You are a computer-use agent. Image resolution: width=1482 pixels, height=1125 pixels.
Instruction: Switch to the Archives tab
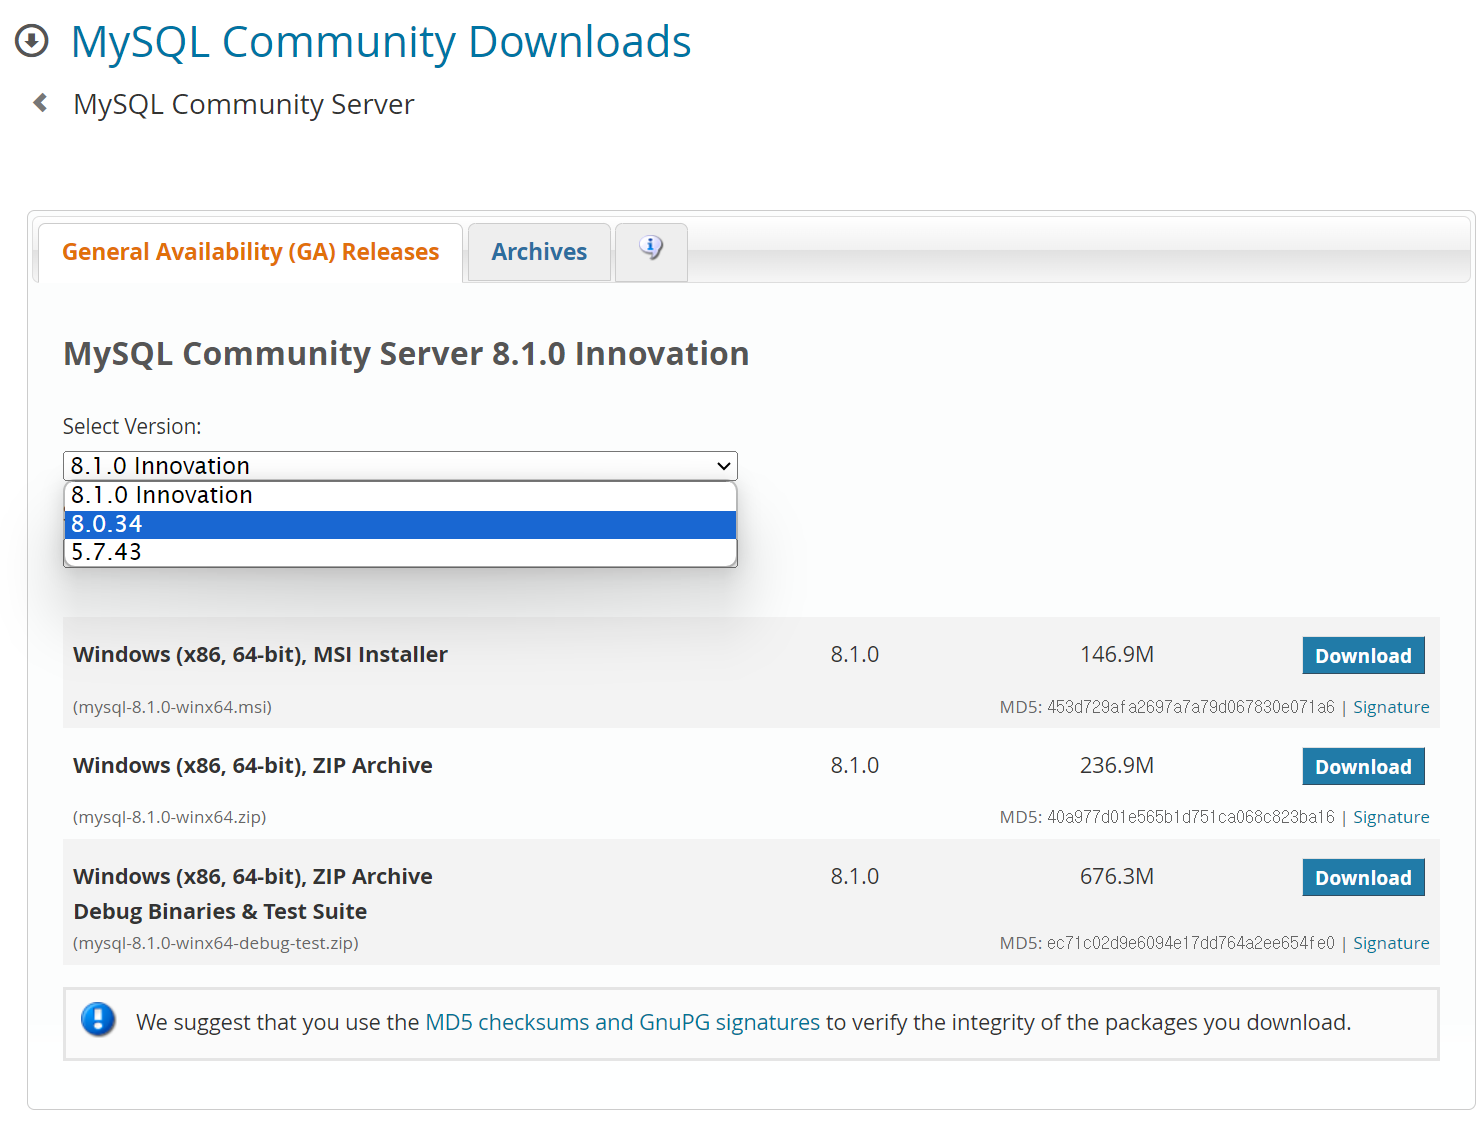(x=538, y=251)
